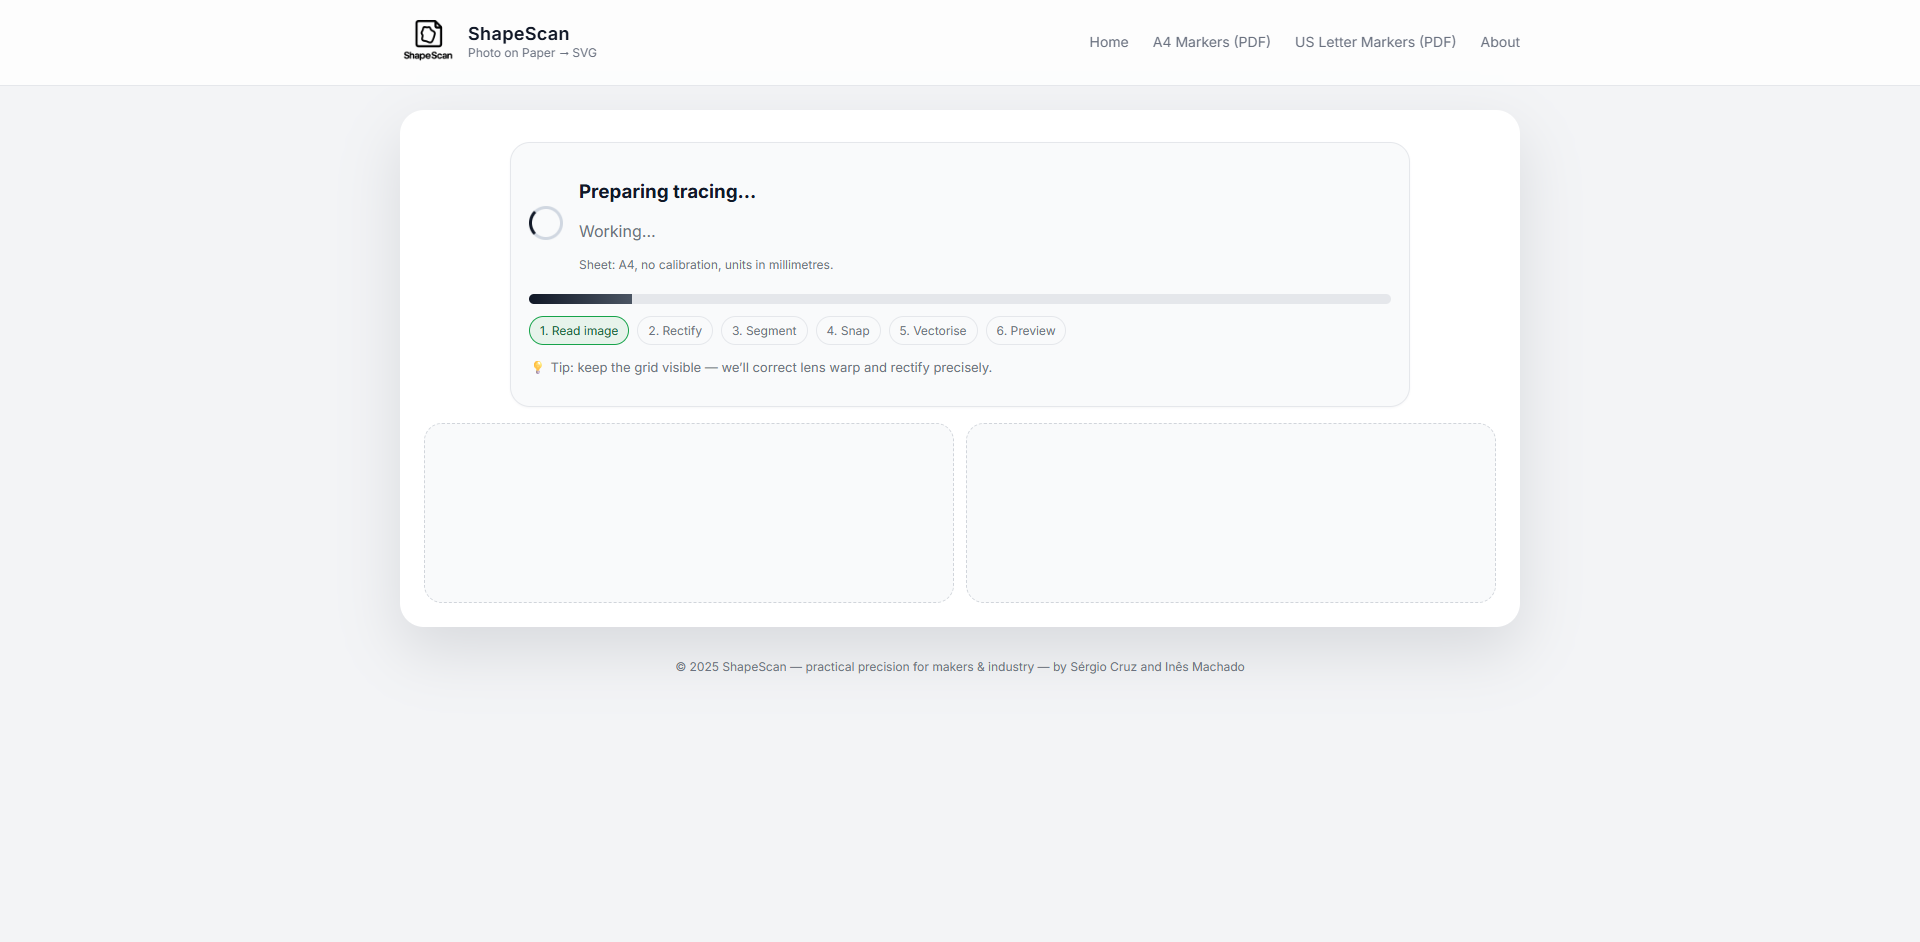Click the ShapeScan logo icon
The width and height of the screenshot is (1920, 942).
pos(428,40)
